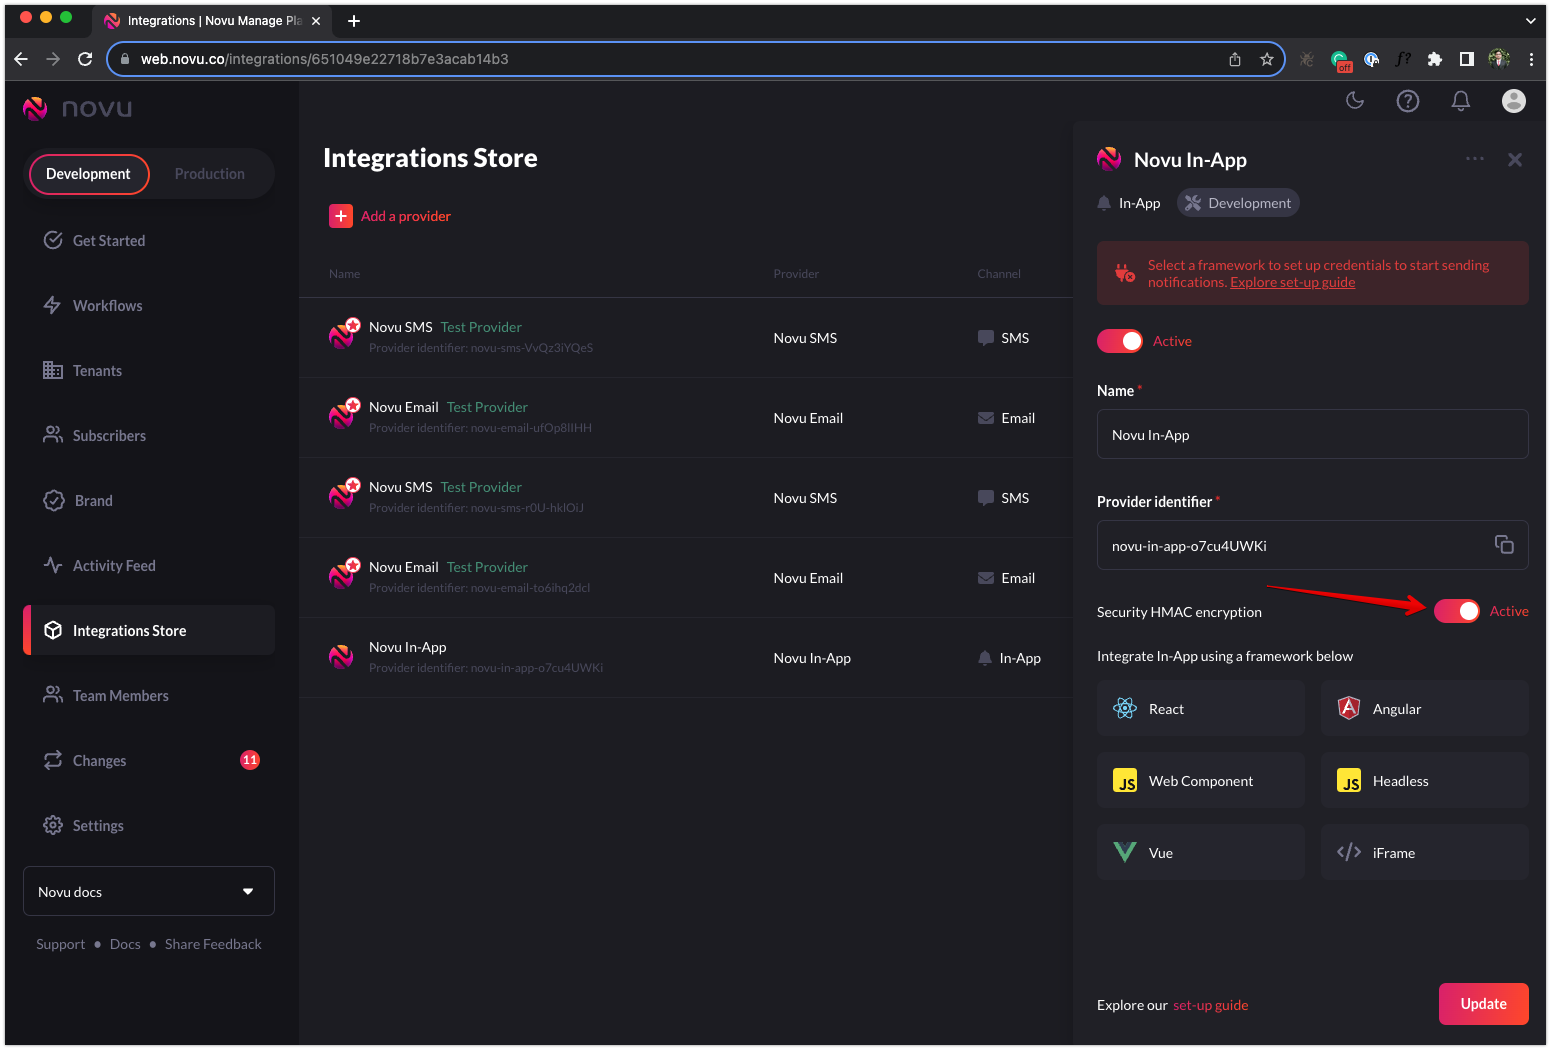The image size is (1551, 1050).
Task: Click the Development tag in the panel
Action: click(1238, 203)
